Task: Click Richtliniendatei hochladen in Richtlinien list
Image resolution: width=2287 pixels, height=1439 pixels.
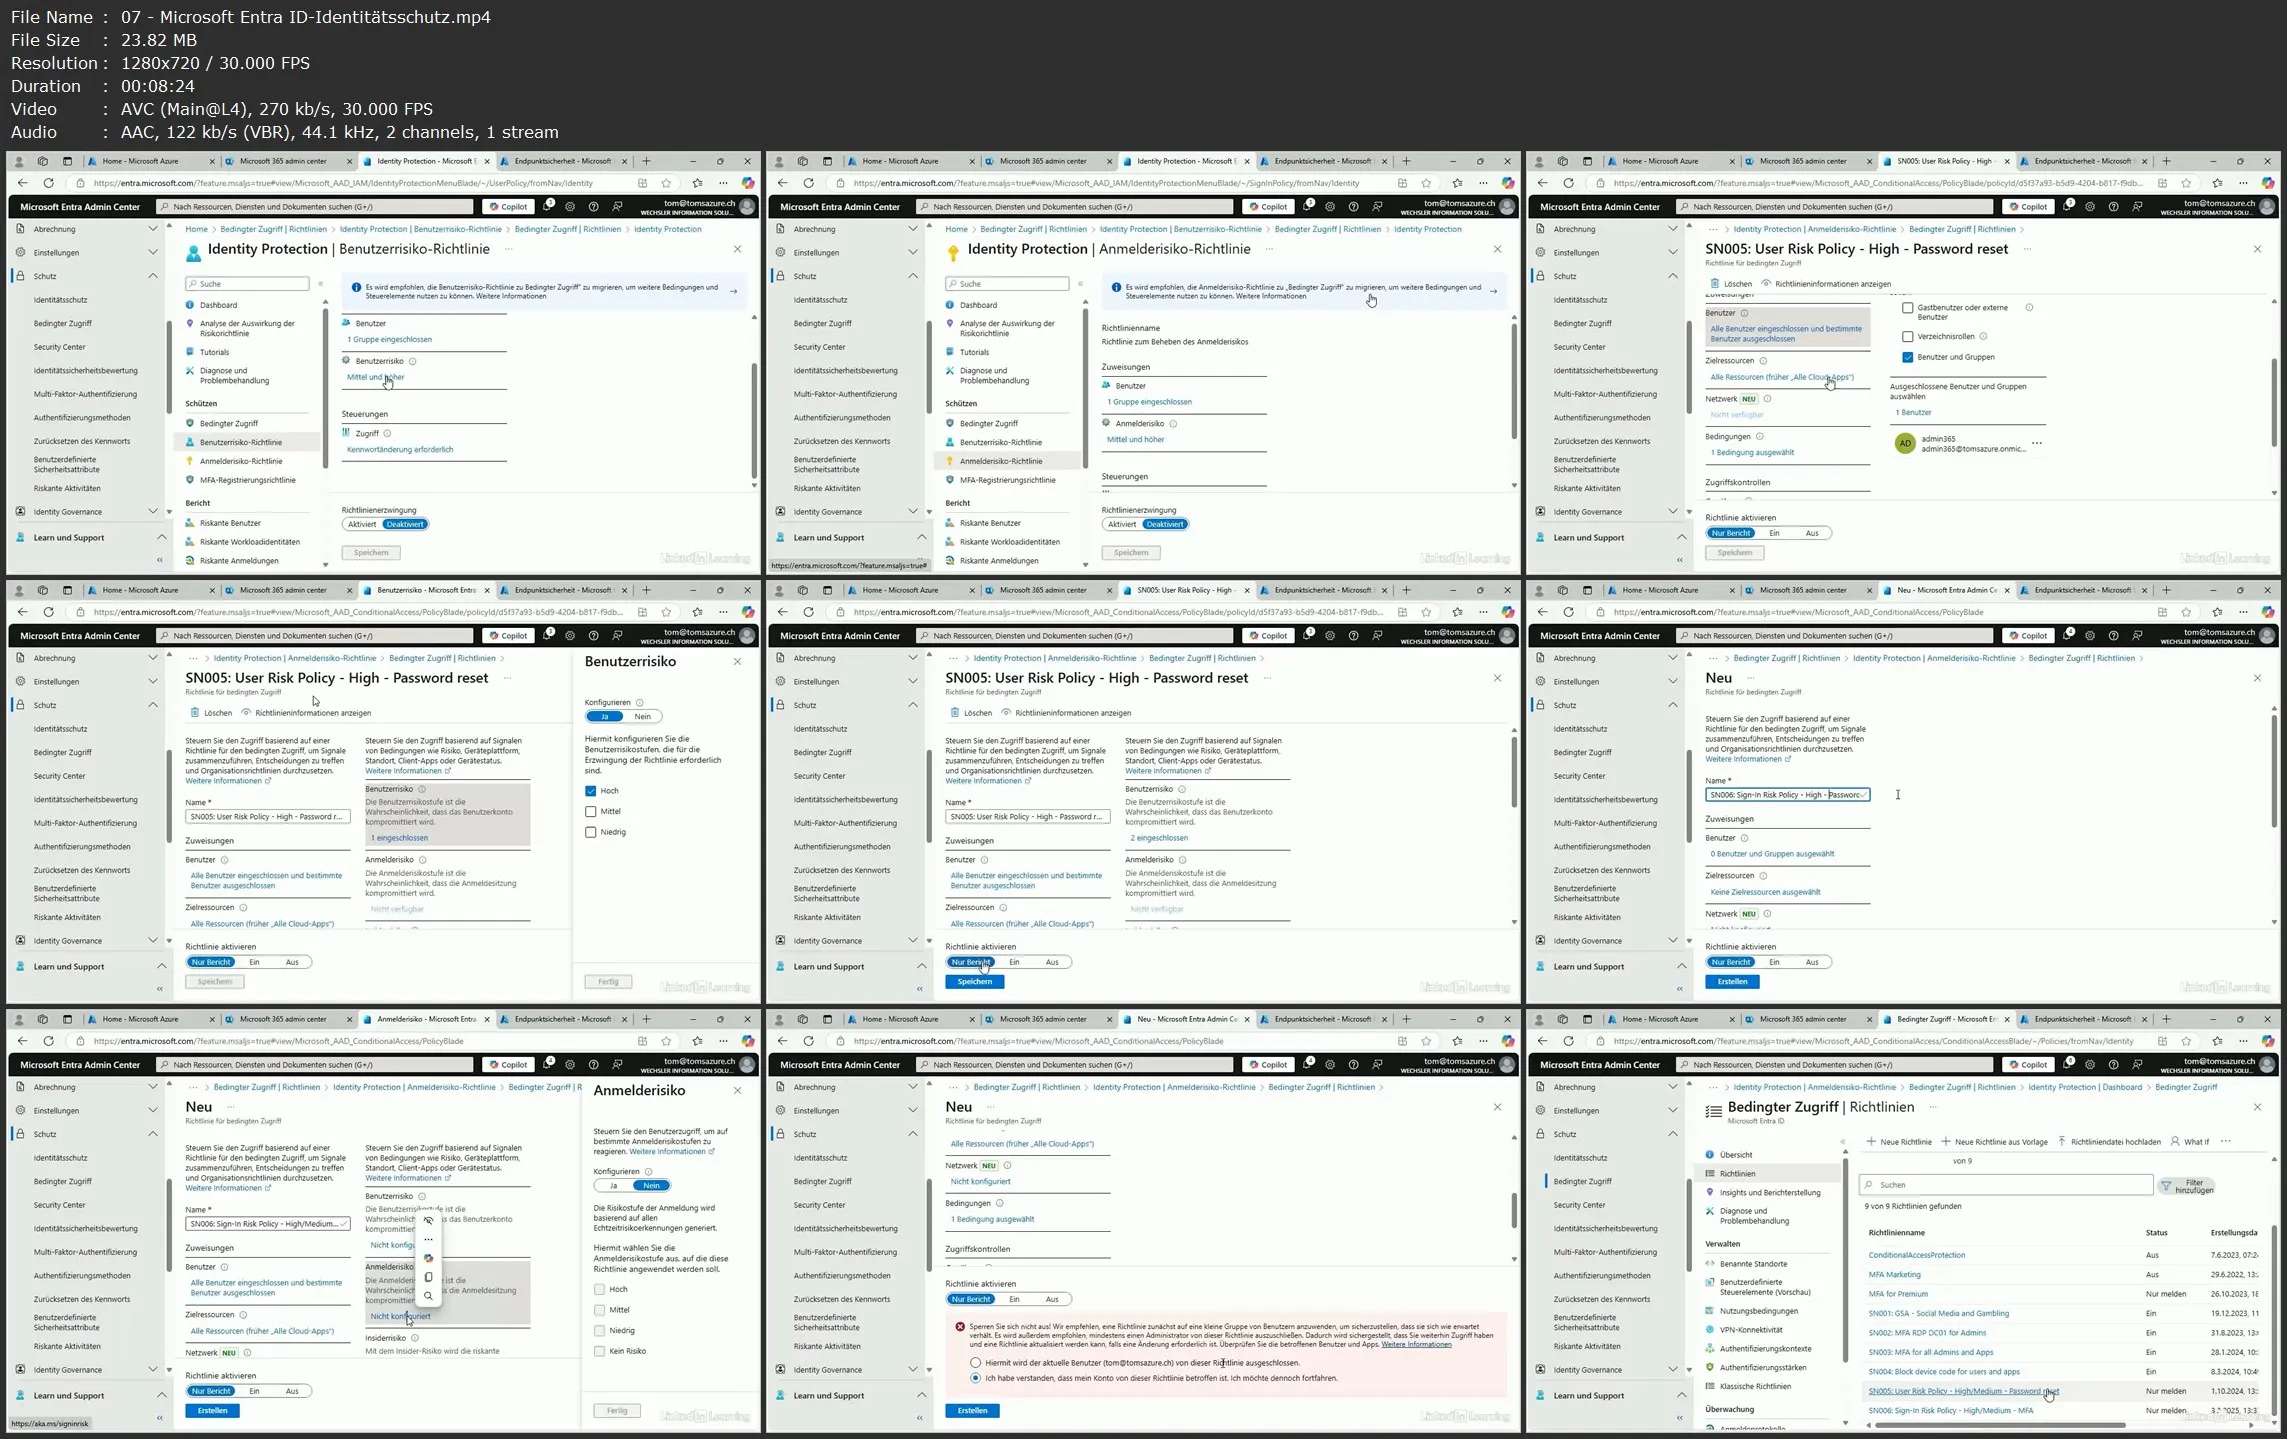Action: [x=2107, y=1141]
